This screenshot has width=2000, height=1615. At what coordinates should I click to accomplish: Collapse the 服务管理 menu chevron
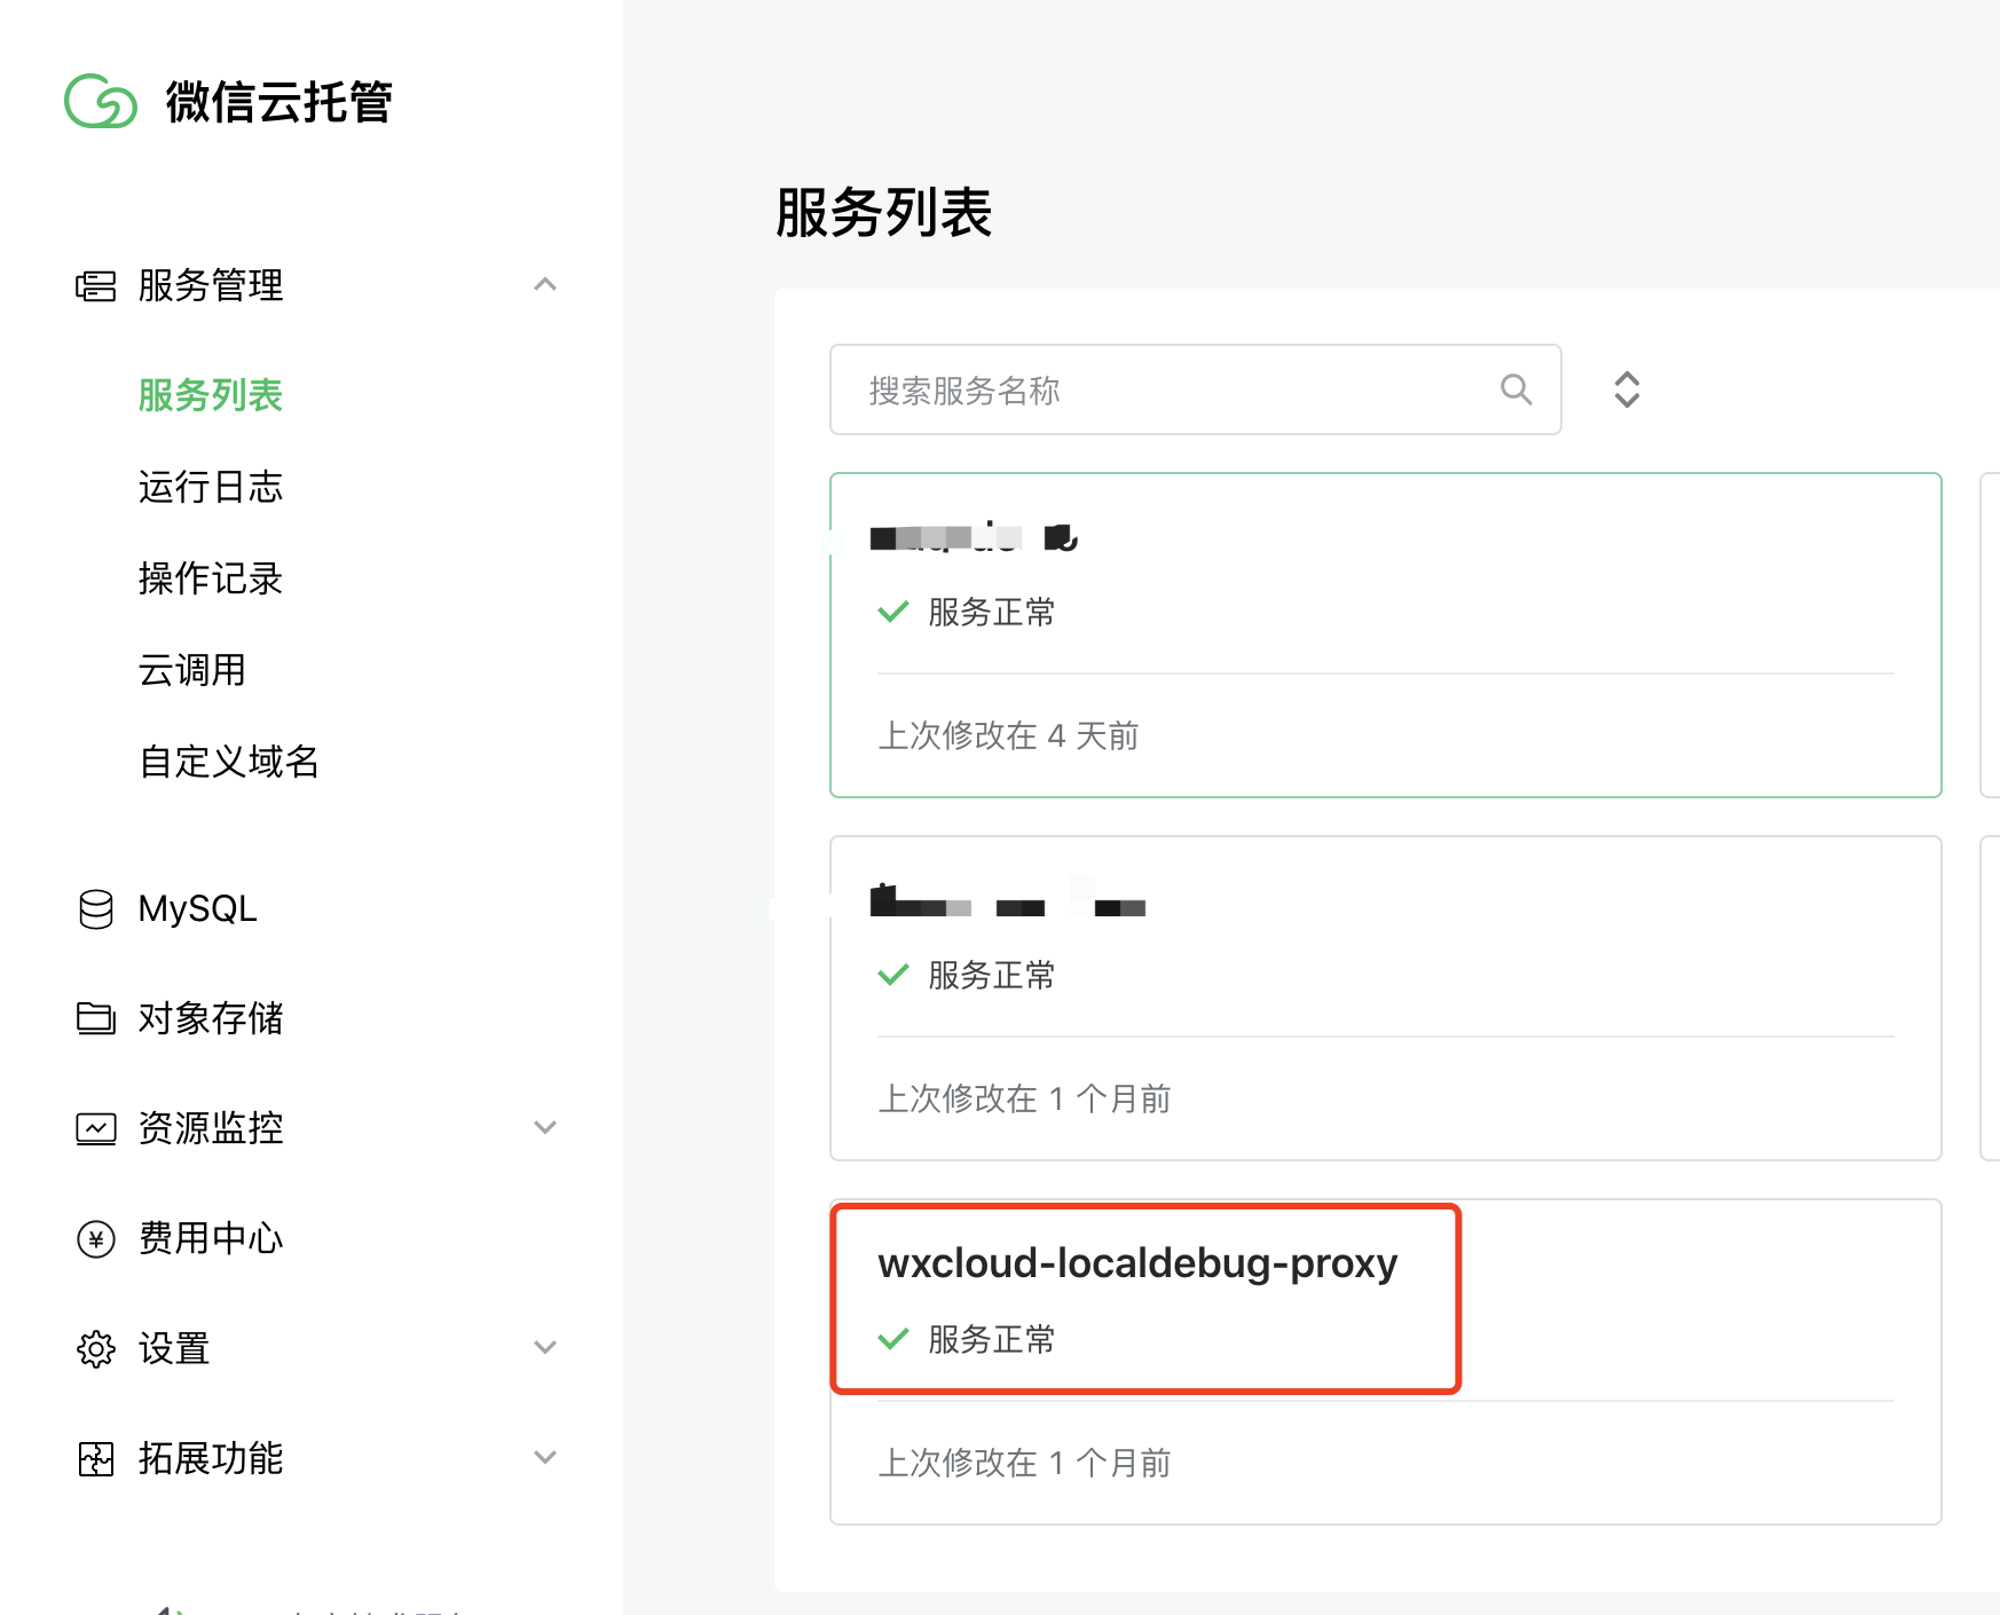point(545,285)
